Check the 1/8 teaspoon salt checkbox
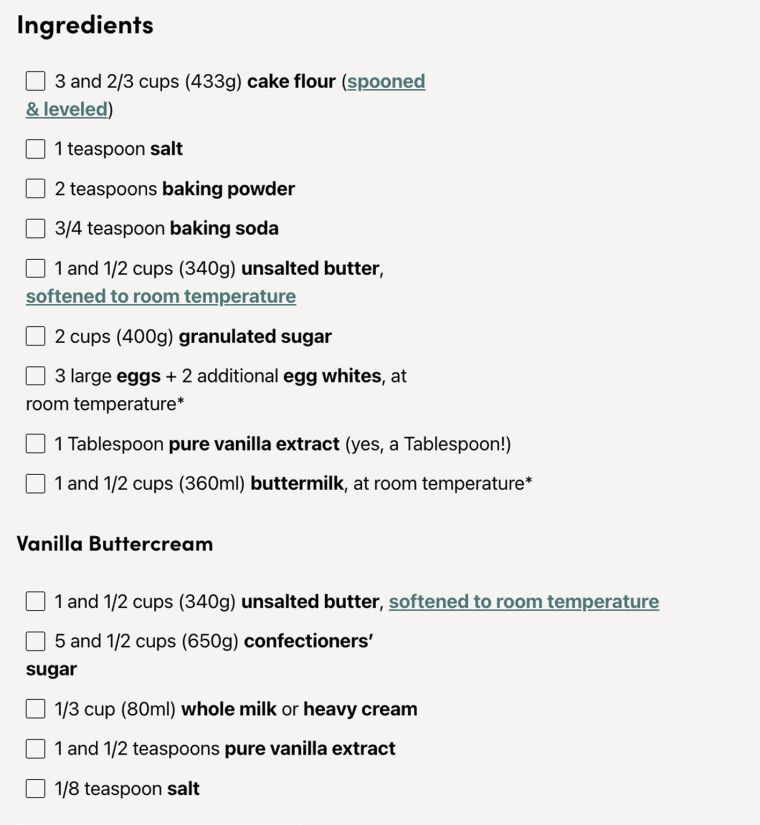760x825 pixels. [35, 788]
